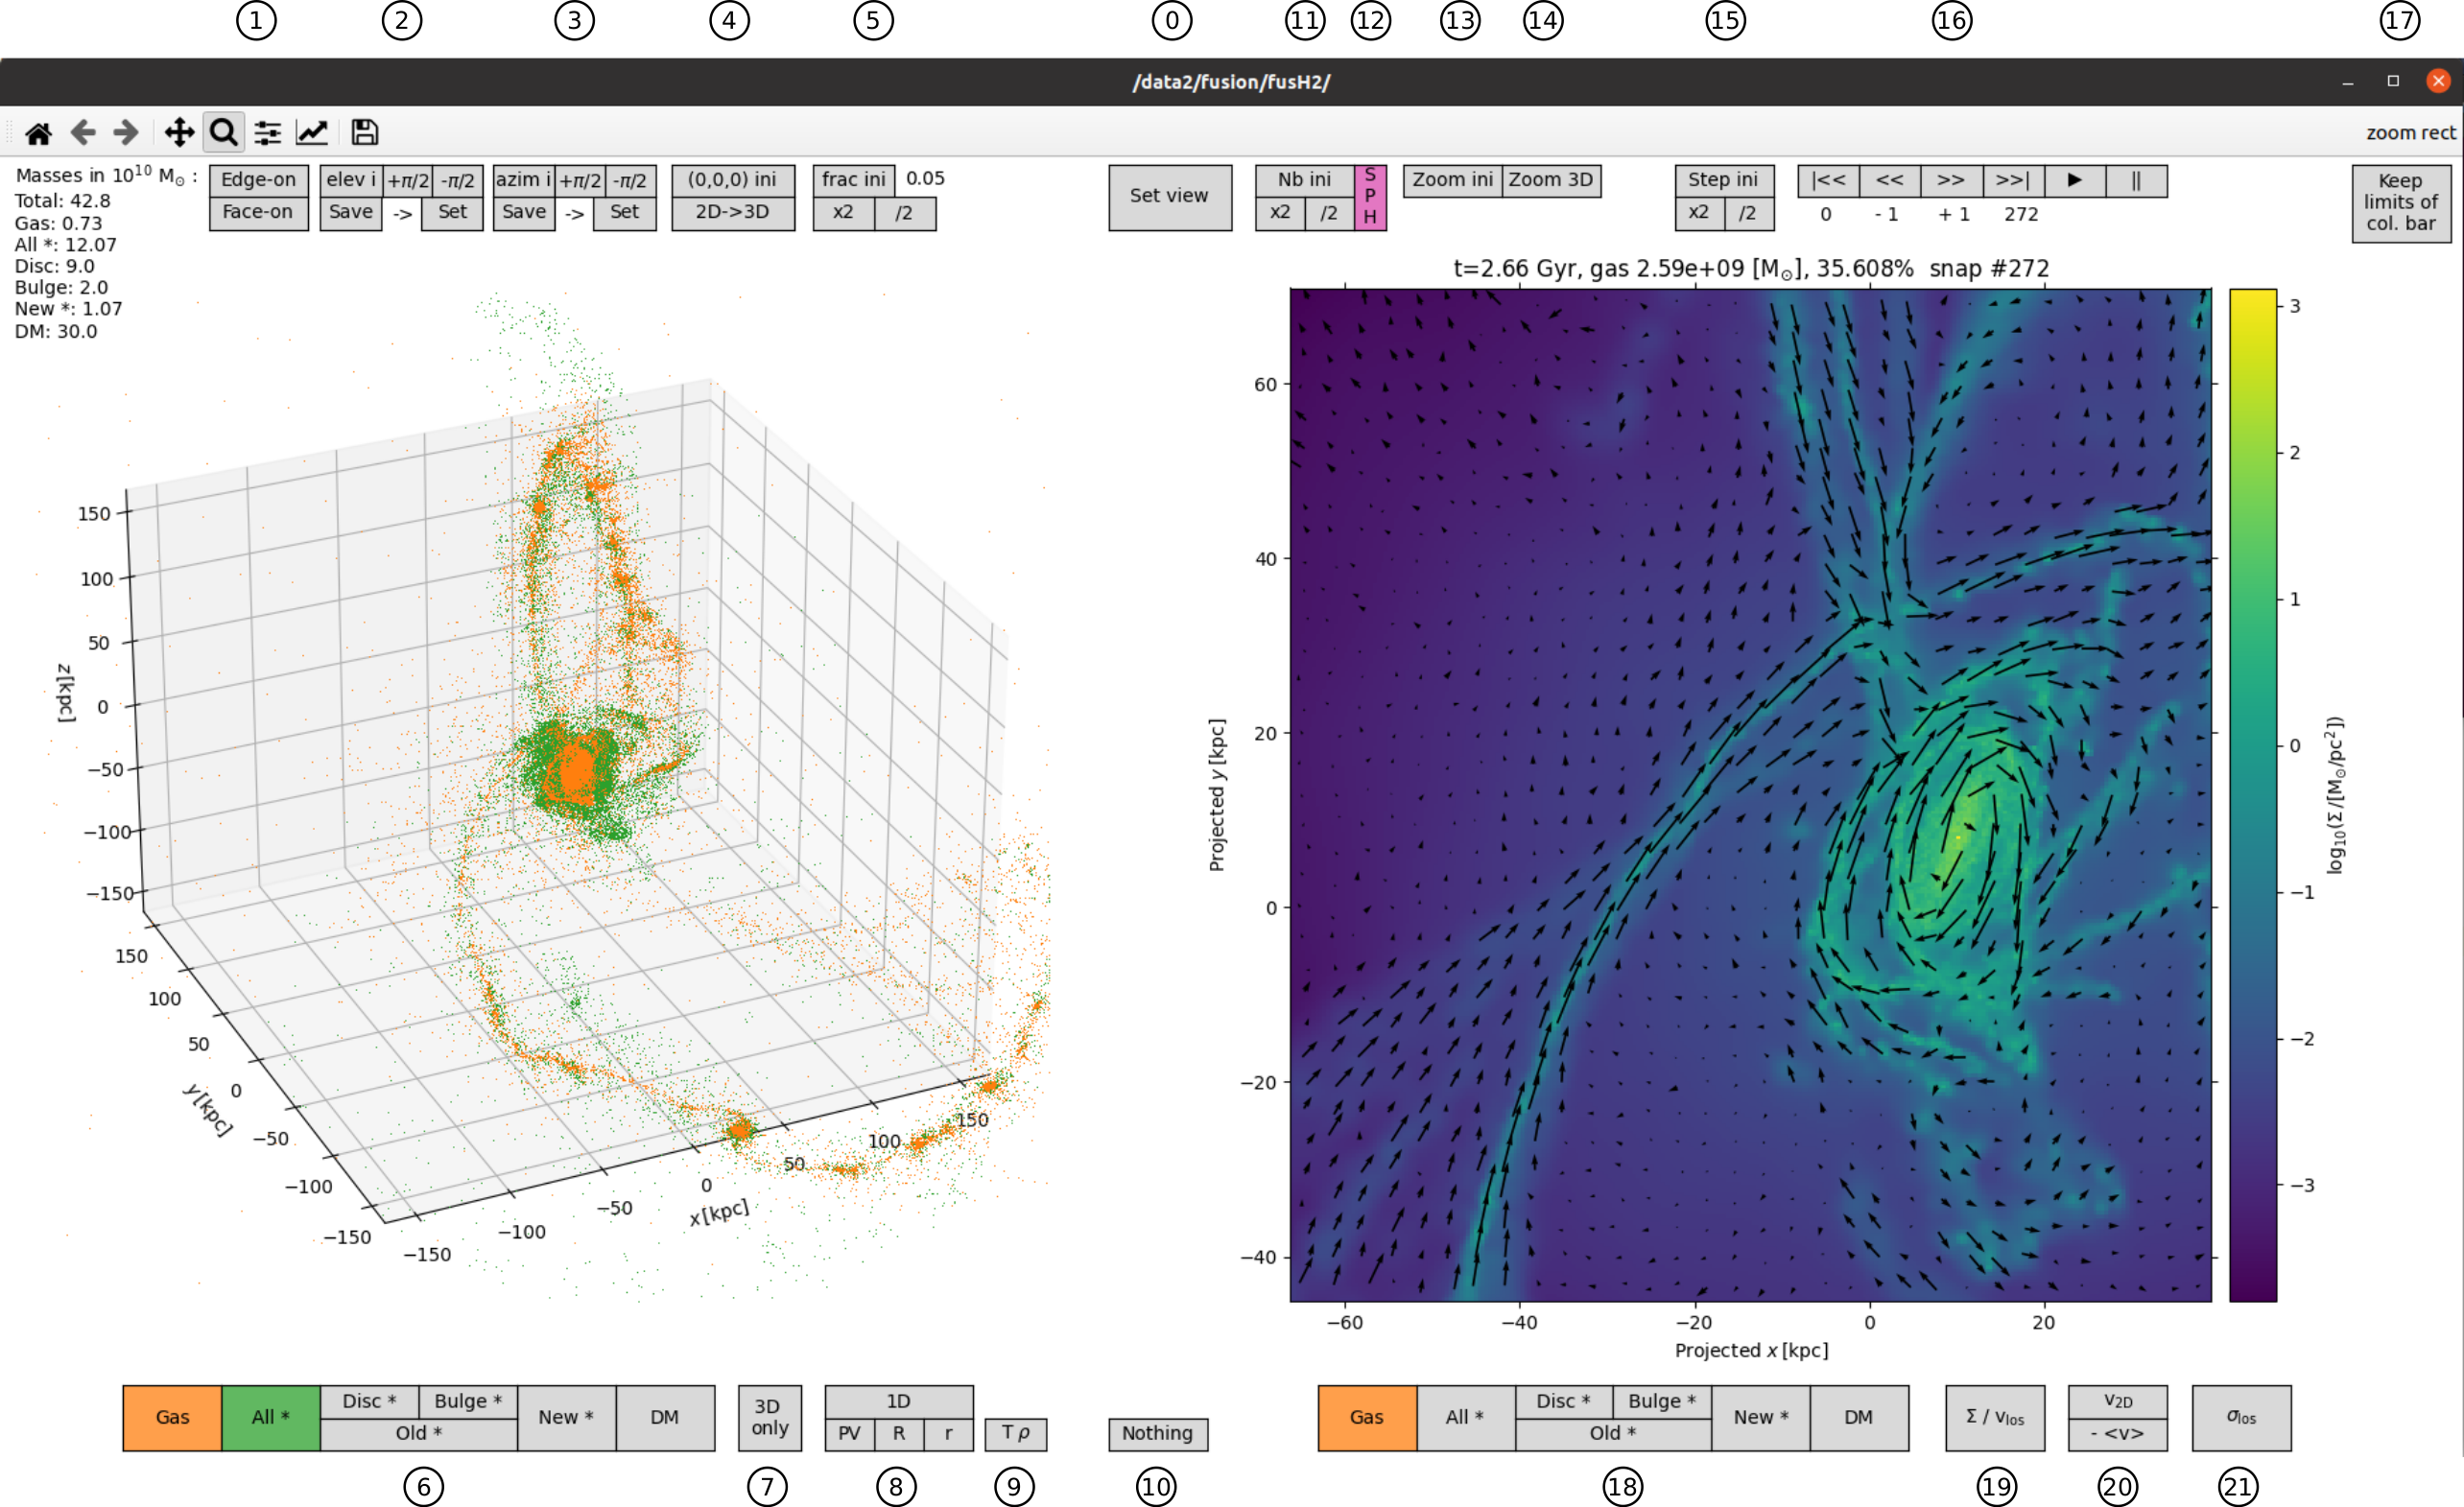The image size is (2464, 1507).
Task: Select the Pan axes tool
Action: click(179, 132)
